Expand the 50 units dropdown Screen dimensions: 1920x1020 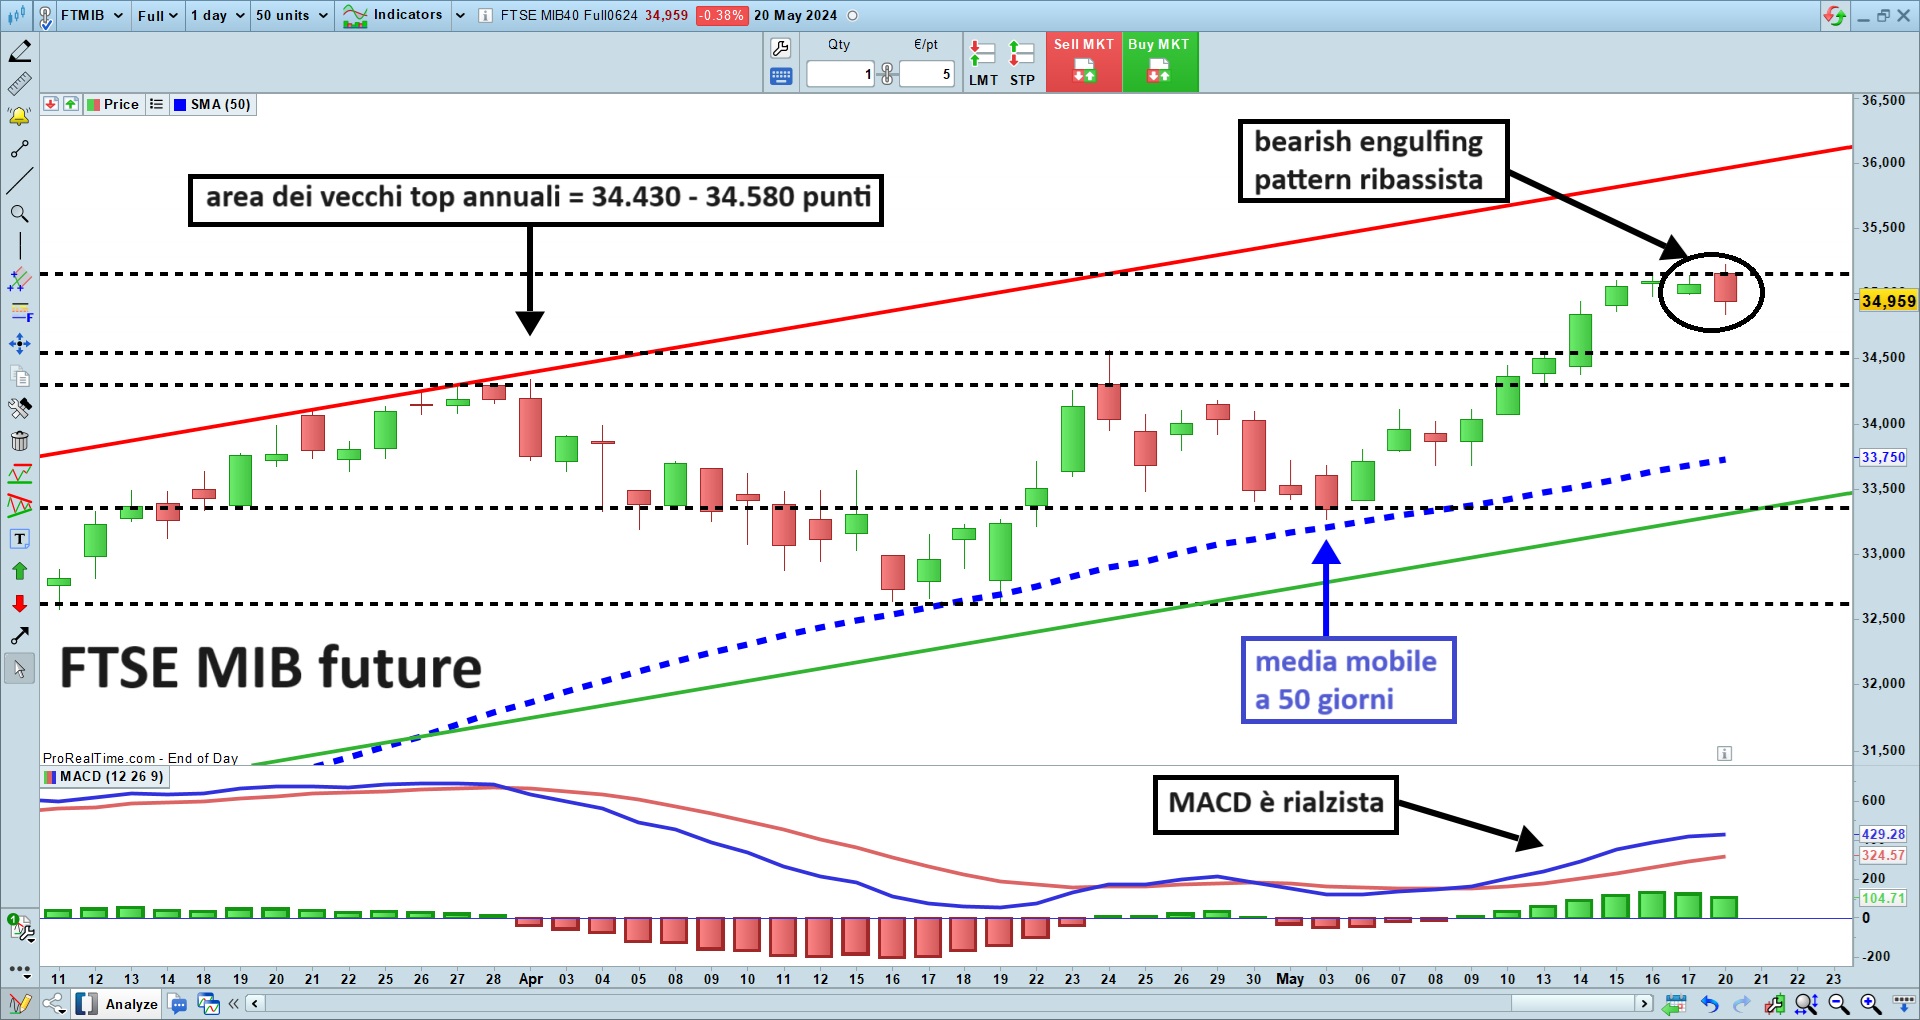click(291, 16)
